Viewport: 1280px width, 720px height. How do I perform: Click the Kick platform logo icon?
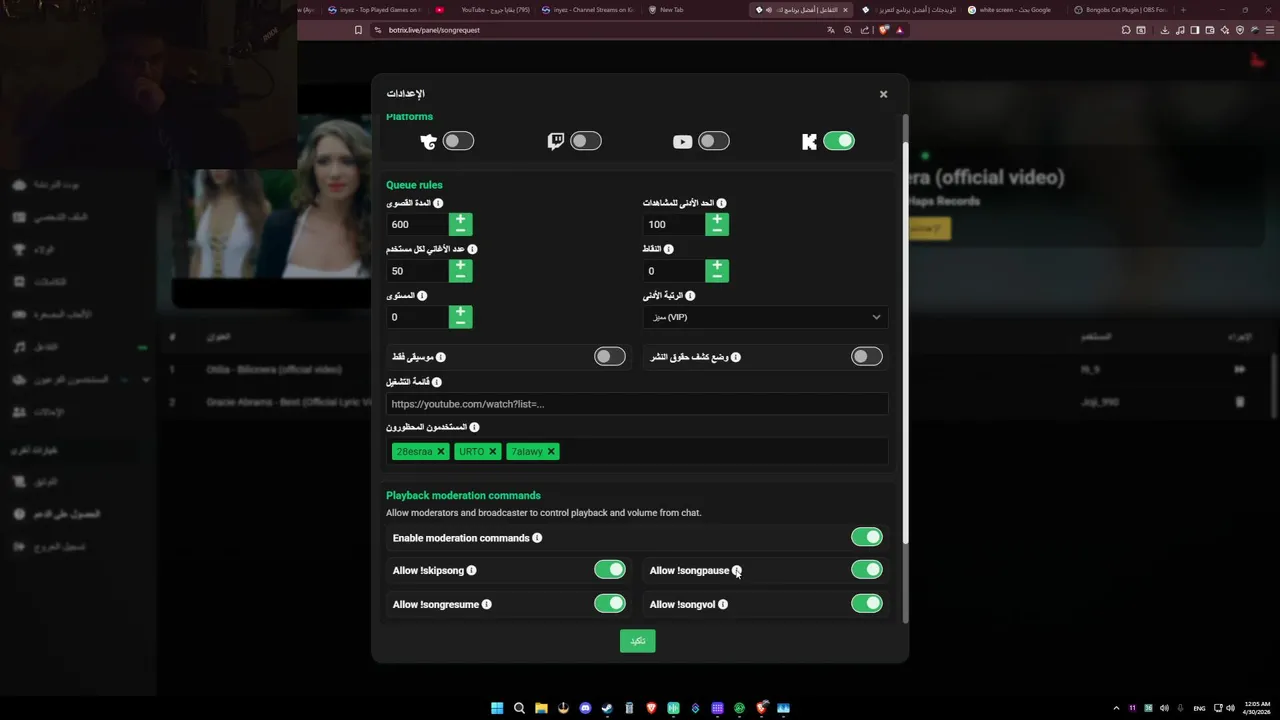pyautogui.click(x=809, y=142)
